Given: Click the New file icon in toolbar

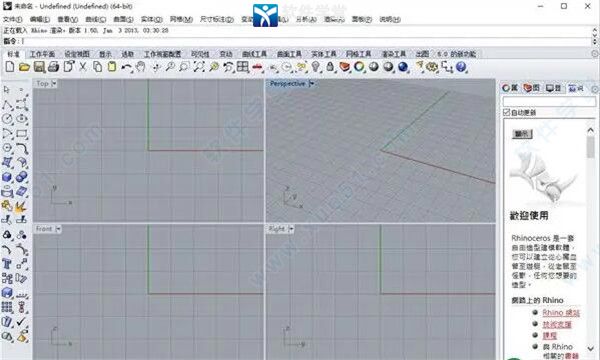Looking at the screenshot, I should pos(10,67).
